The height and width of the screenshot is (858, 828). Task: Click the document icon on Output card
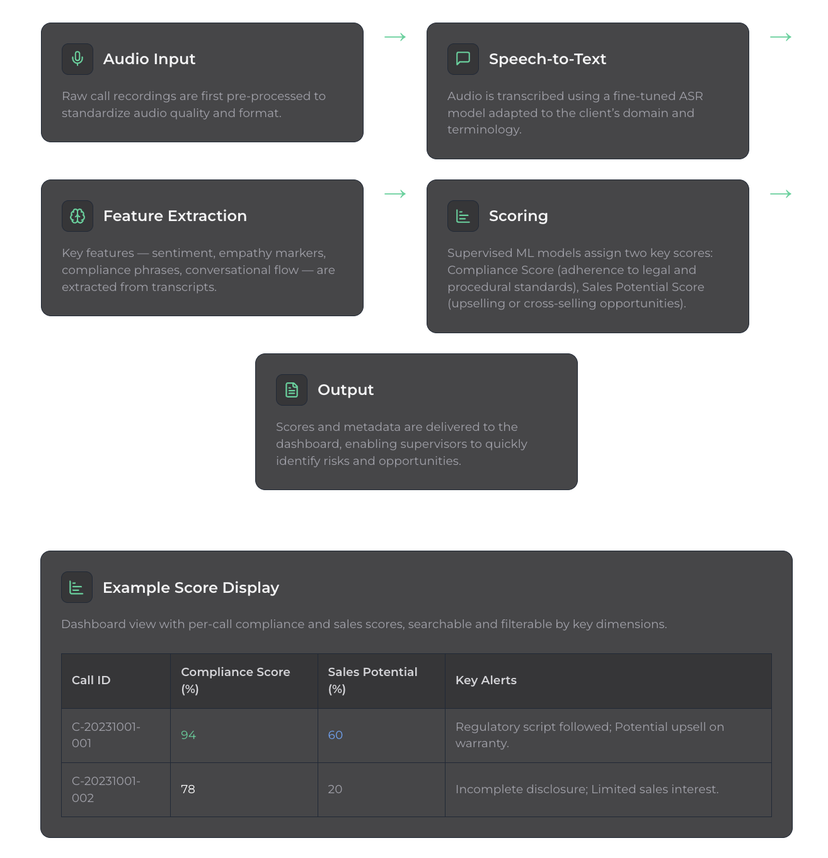(x=292, y=390)
